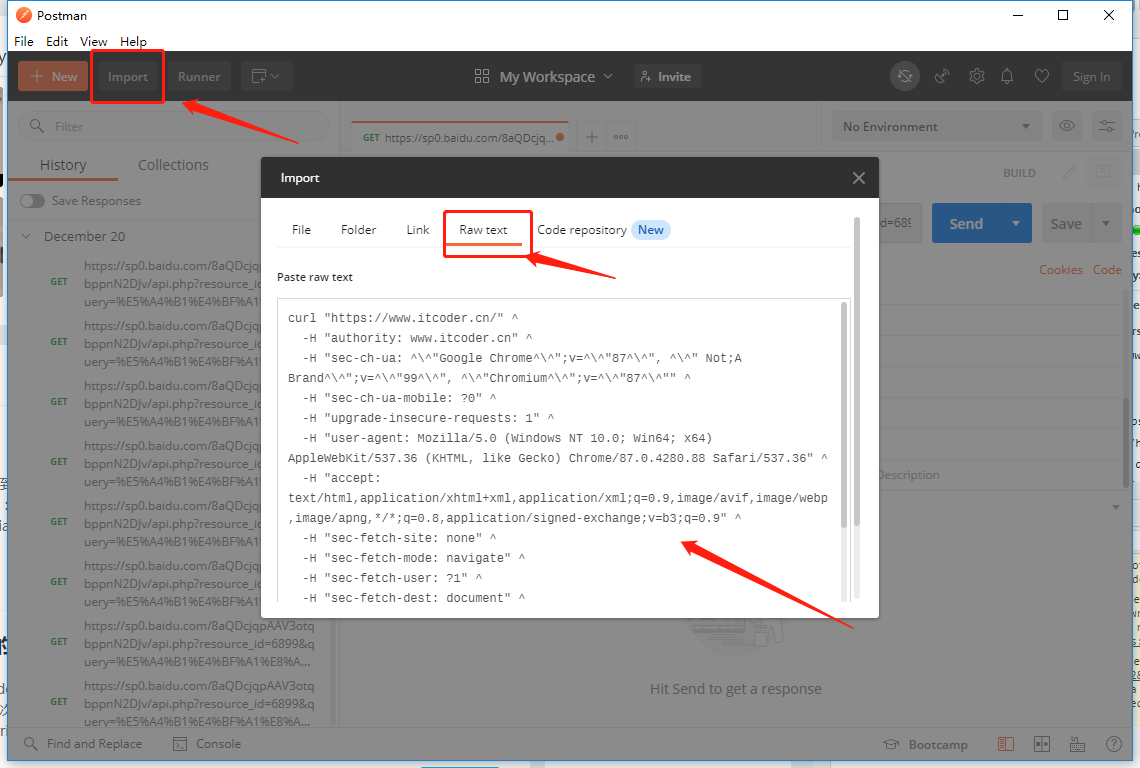1140x768 pixels.
Task: Open environment quick look eye icon
Action: tap(1067, 126)
